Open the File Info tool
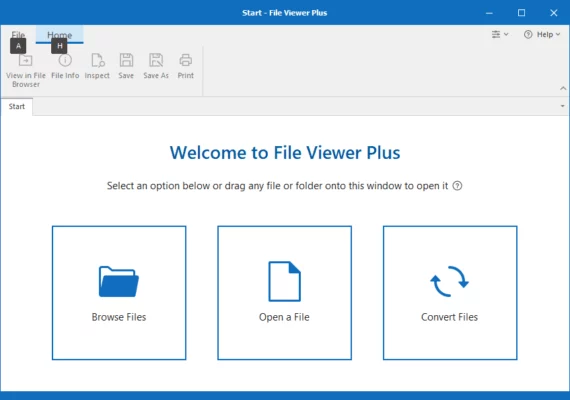Viewport: 570px width, 400px height. (x=65, y=66)
